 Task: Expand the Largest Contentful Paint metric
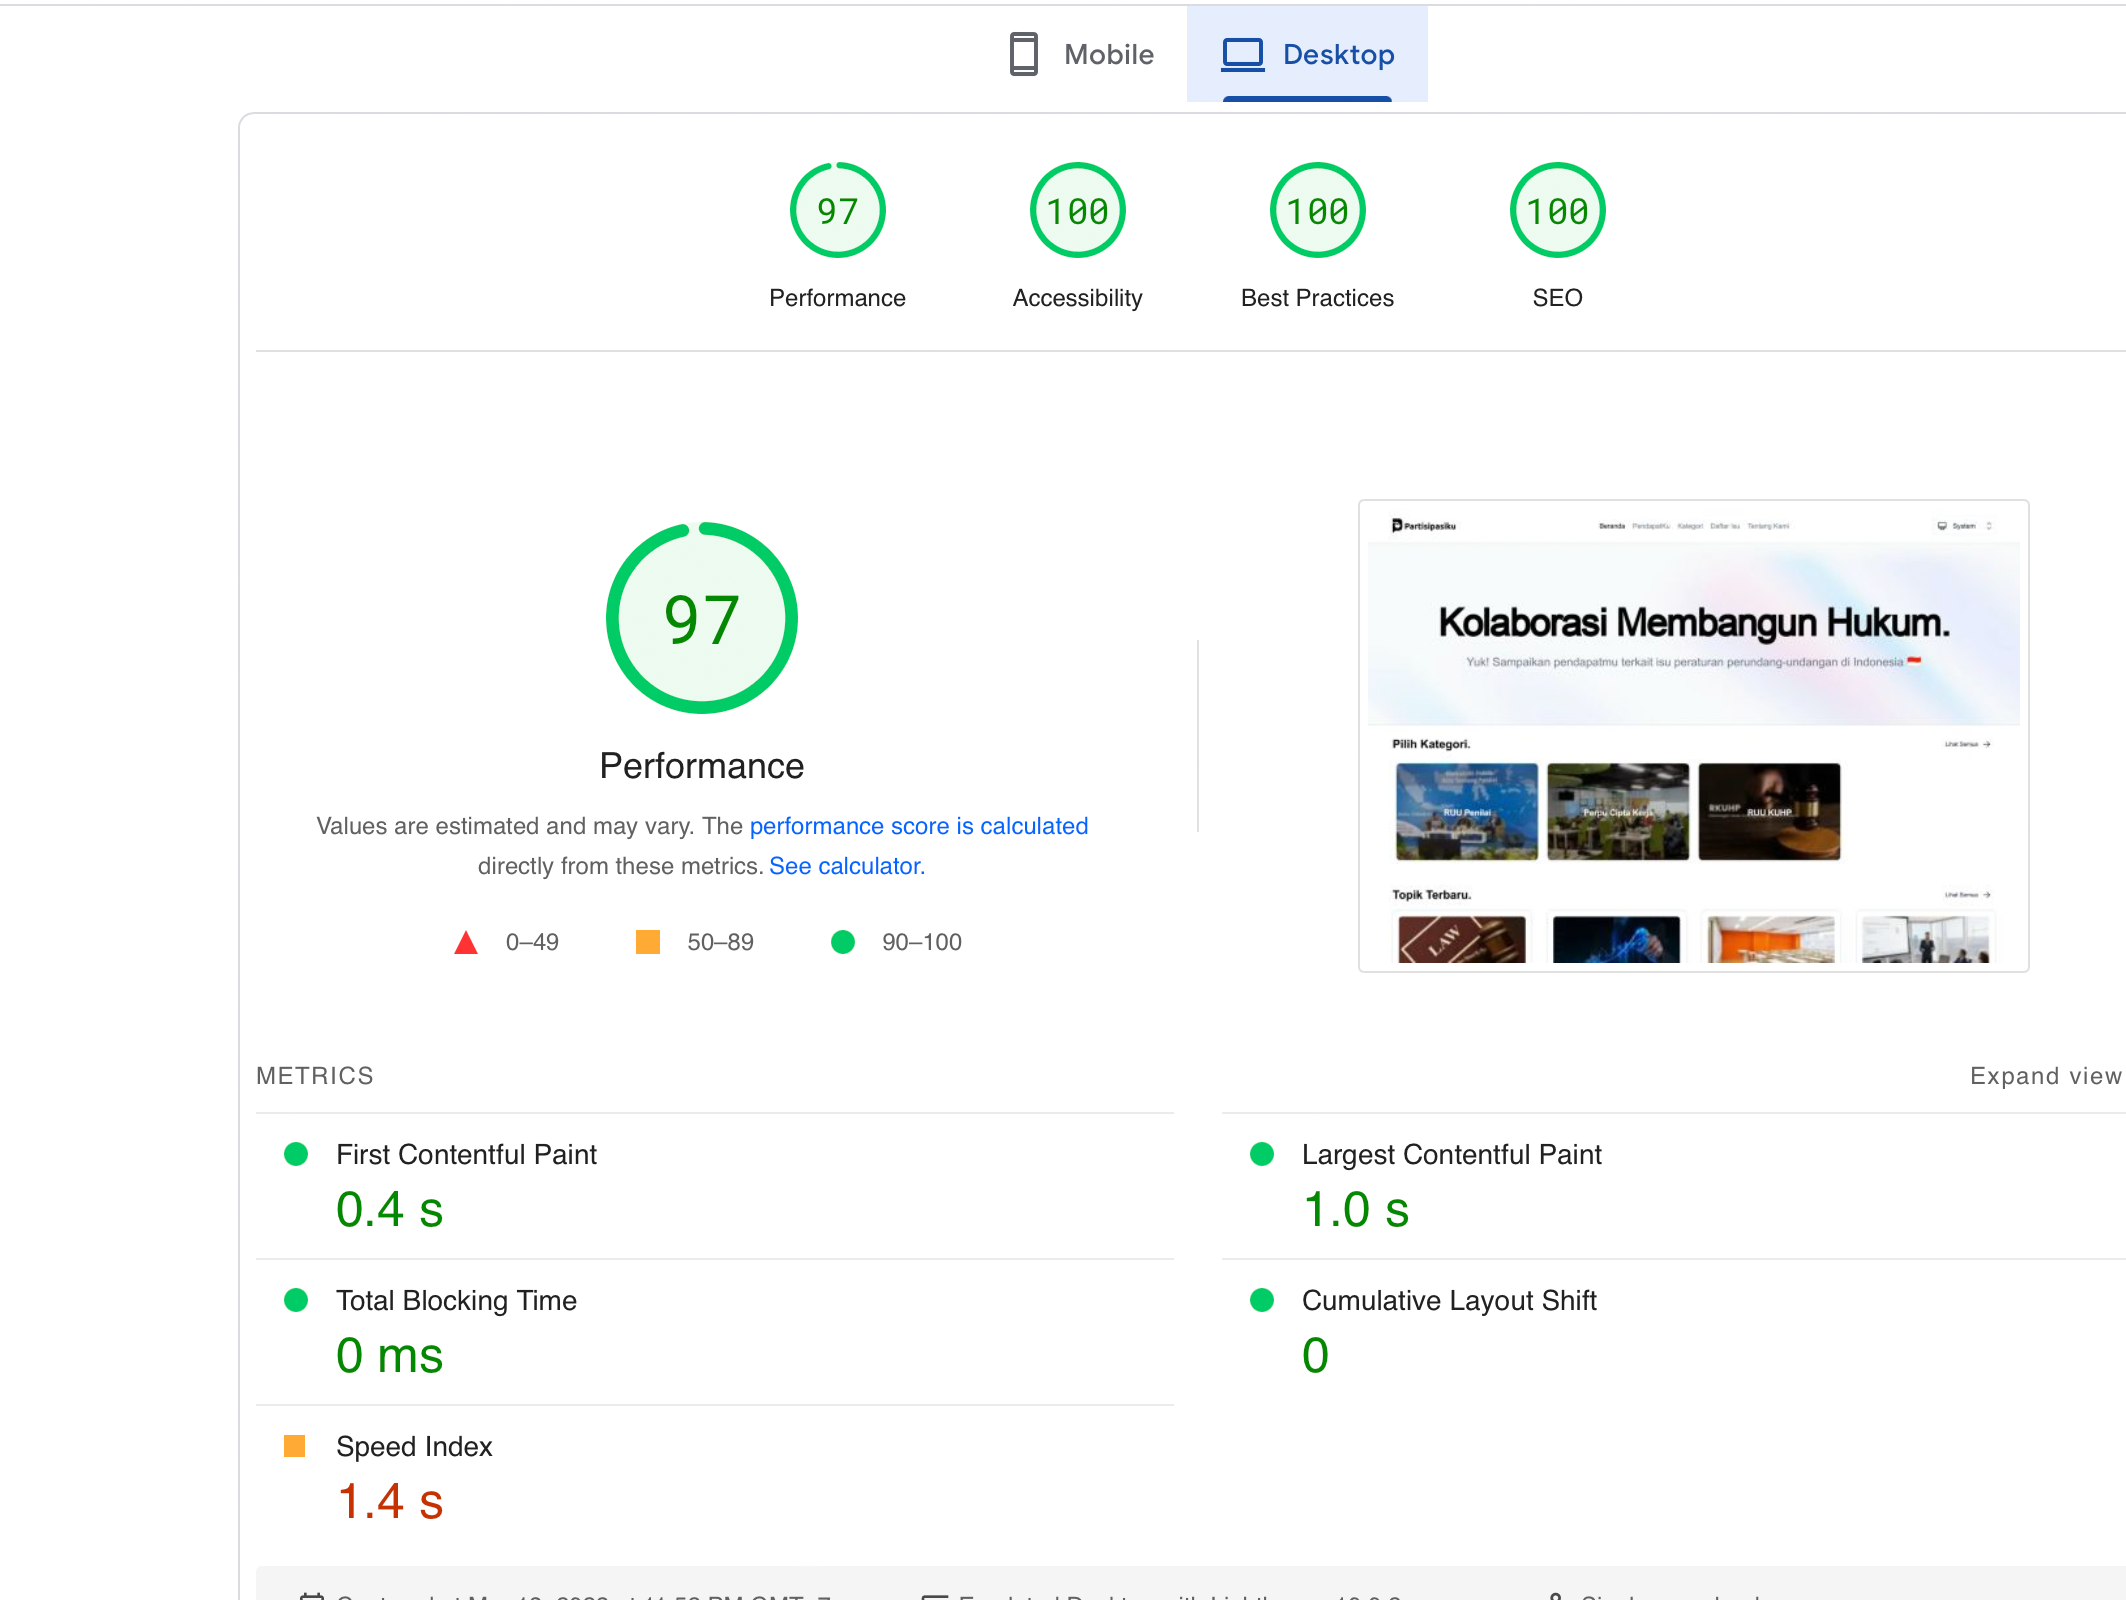1451,1155
